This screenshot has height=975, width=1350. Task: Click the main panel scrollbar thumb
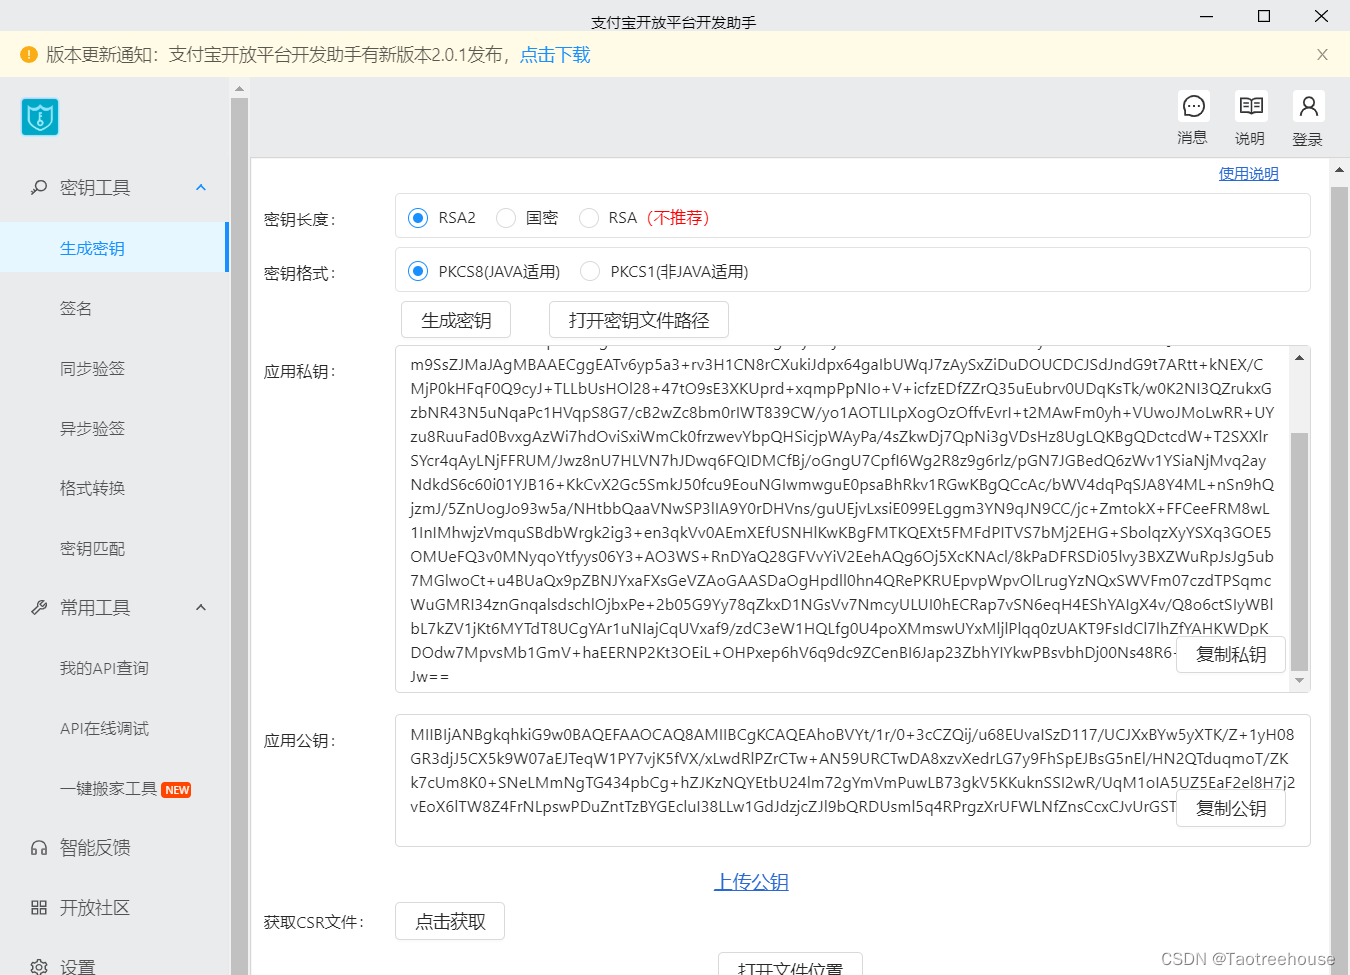pos(1340,580)
